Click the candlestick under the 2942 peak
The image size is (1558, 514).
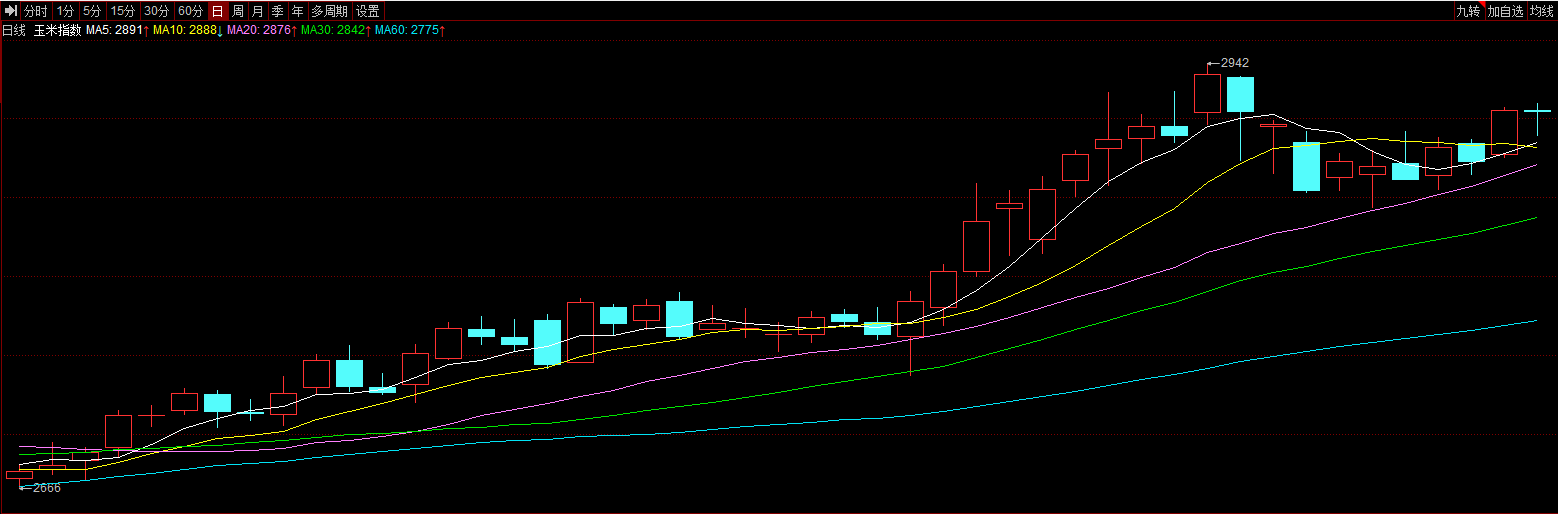click(1208, 94)
